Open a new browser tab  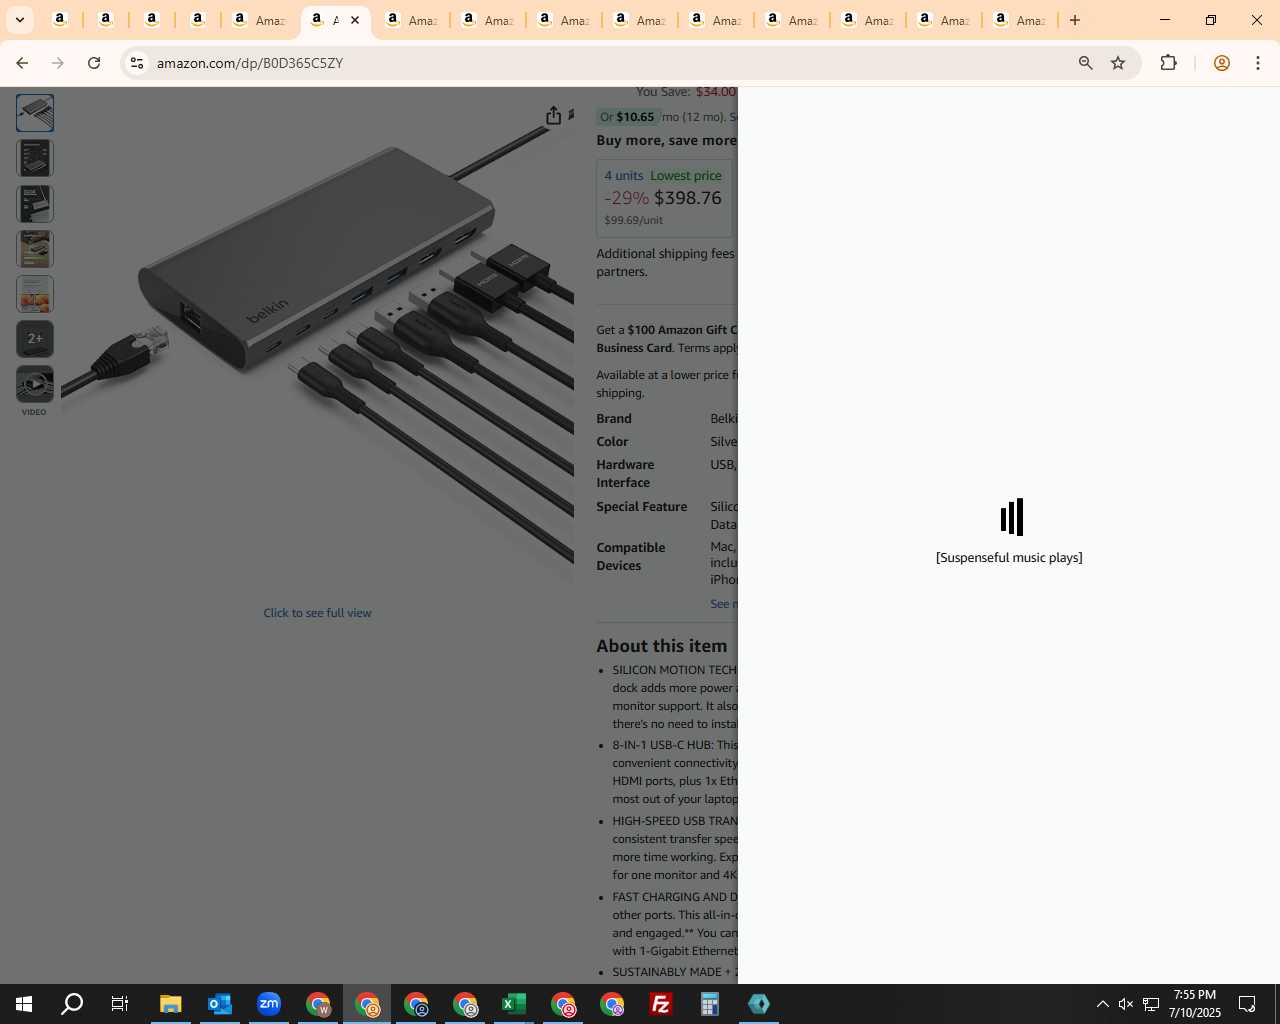coord(1075,20)
